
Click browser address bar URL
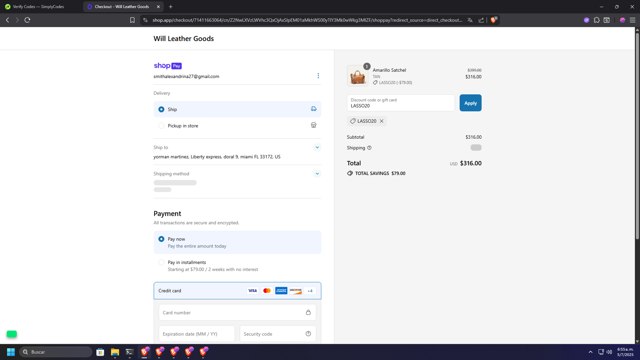[x=307, y=20]
